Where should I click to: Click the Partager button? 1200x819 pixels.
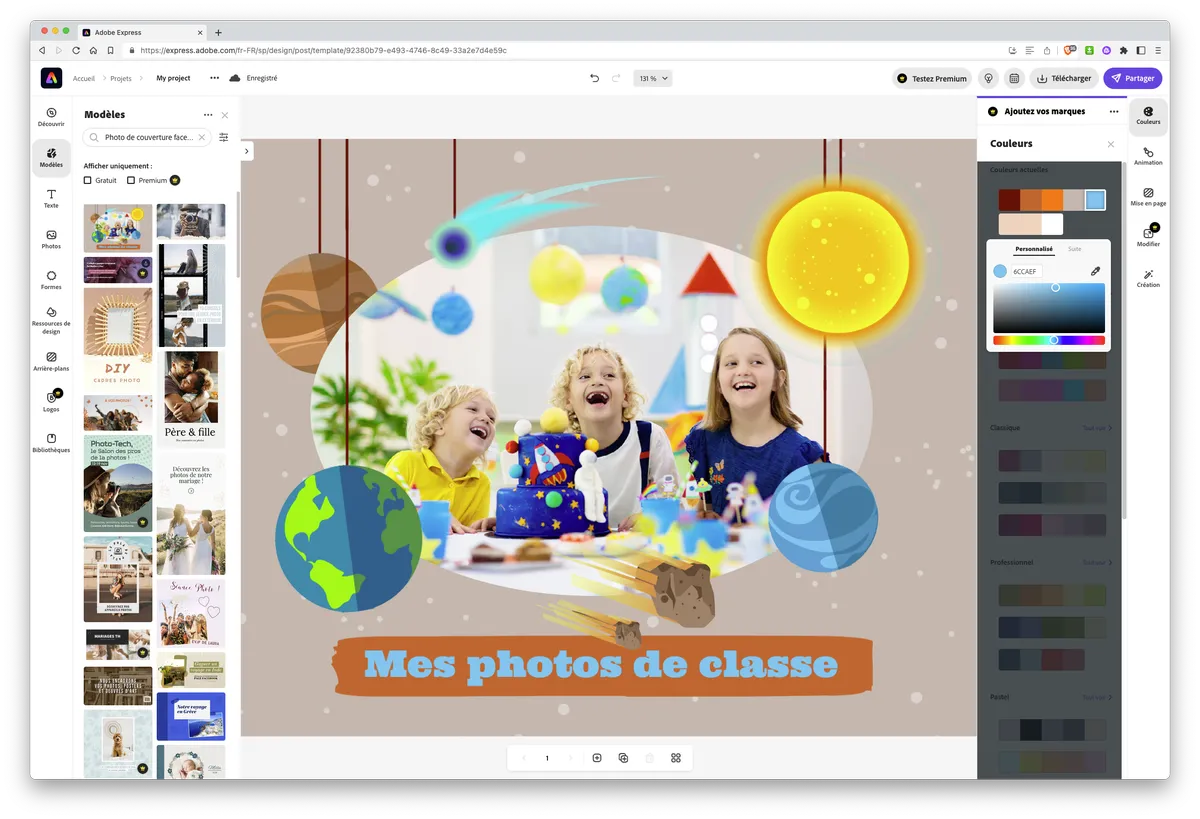point(1132,78)
